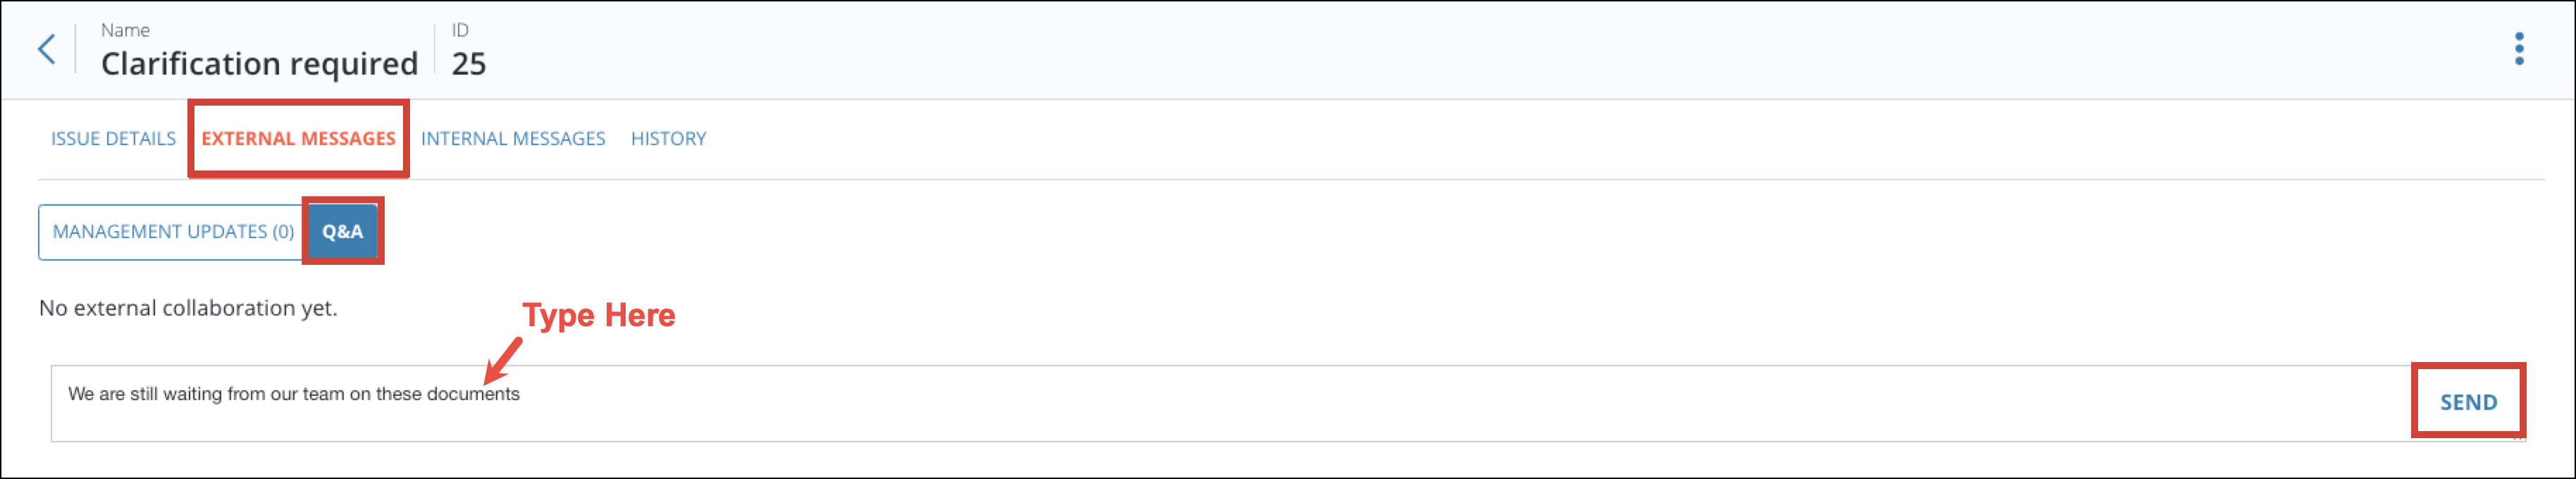2576x479 pixels.
Task: Select the Q&A toggle button
Action: 342,232
